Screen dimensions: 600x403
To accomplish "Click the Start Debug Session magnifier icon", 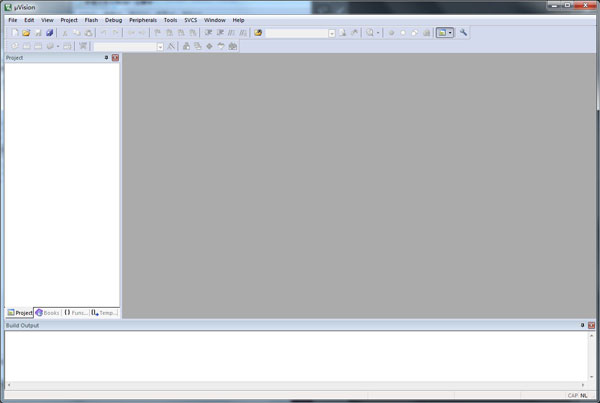I will pyautogui.click(x=370, y=33).
